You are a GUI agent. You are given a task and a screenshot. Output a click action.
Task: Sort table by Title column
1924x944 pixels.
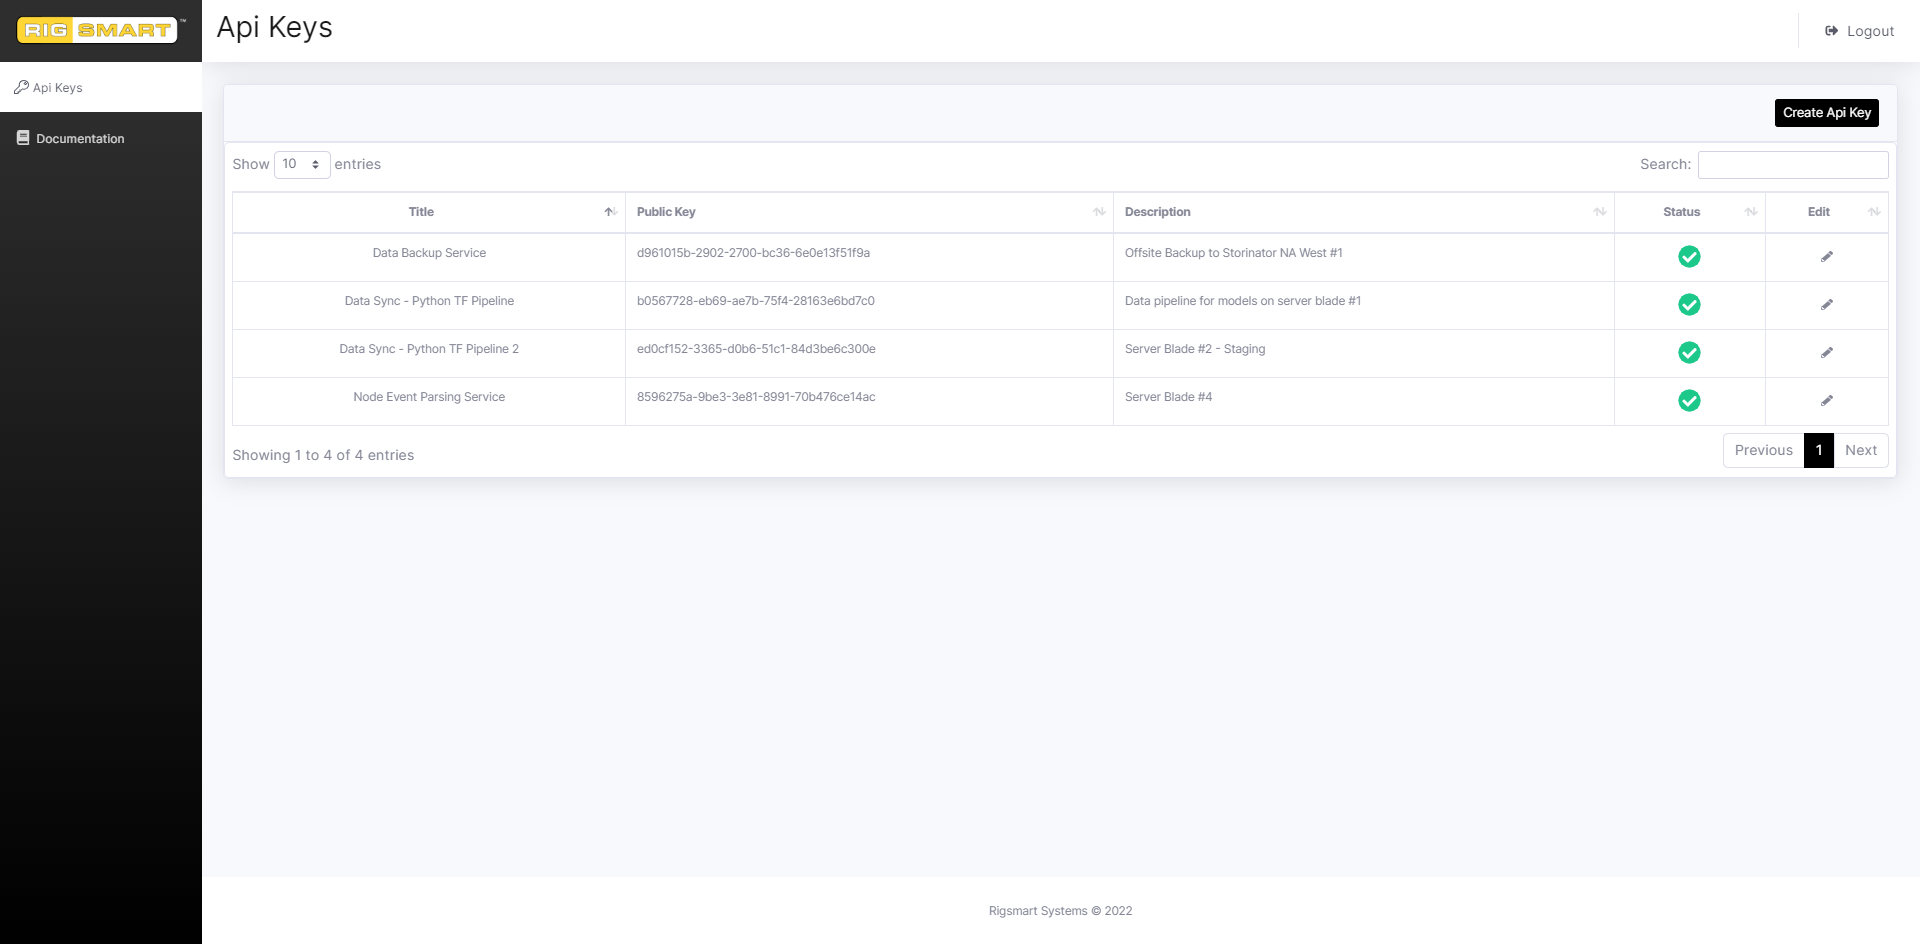pos(422,212)
